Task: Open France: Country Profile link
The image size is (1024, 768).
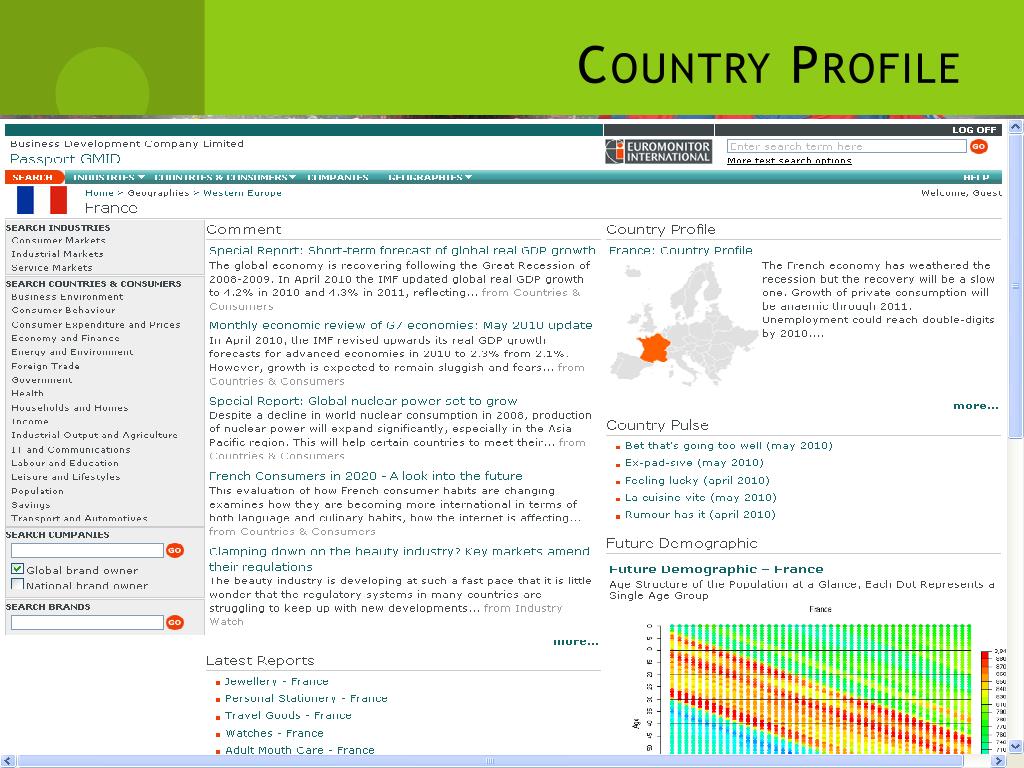Action: (680, 250)
